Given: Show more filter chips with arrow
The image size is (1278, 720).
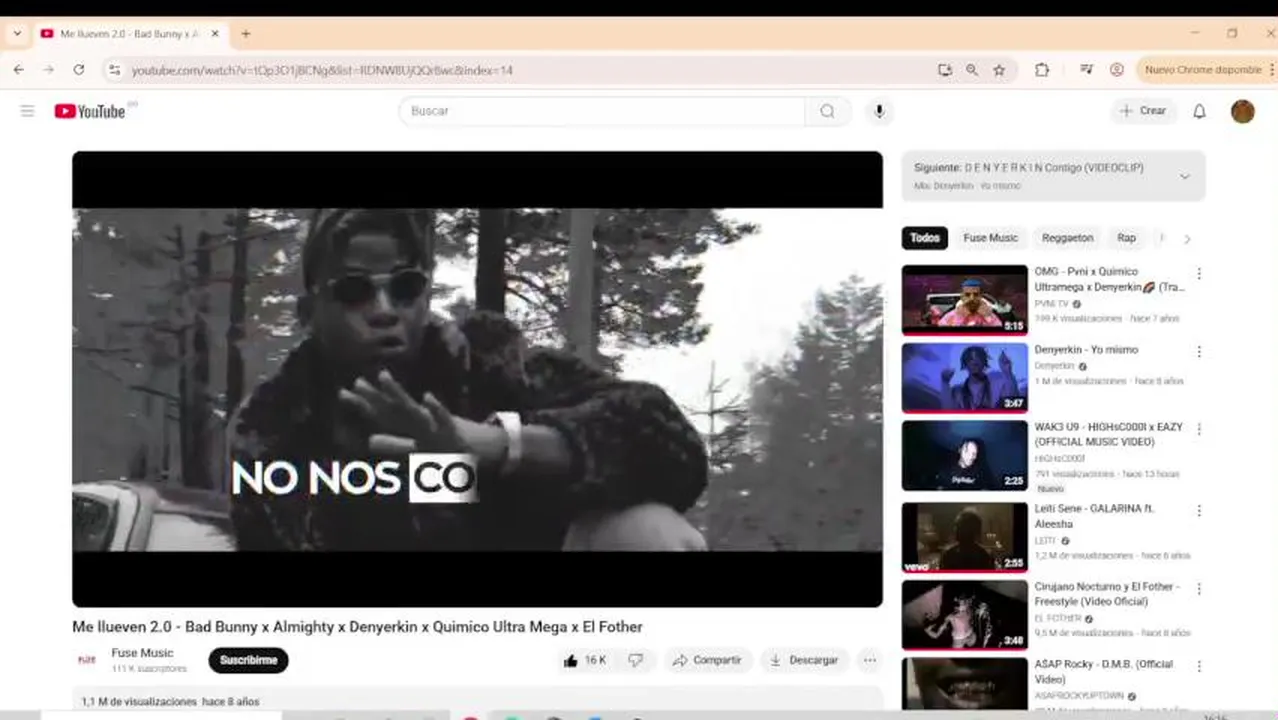Looking at the screenshot, I should point(1187,239).
